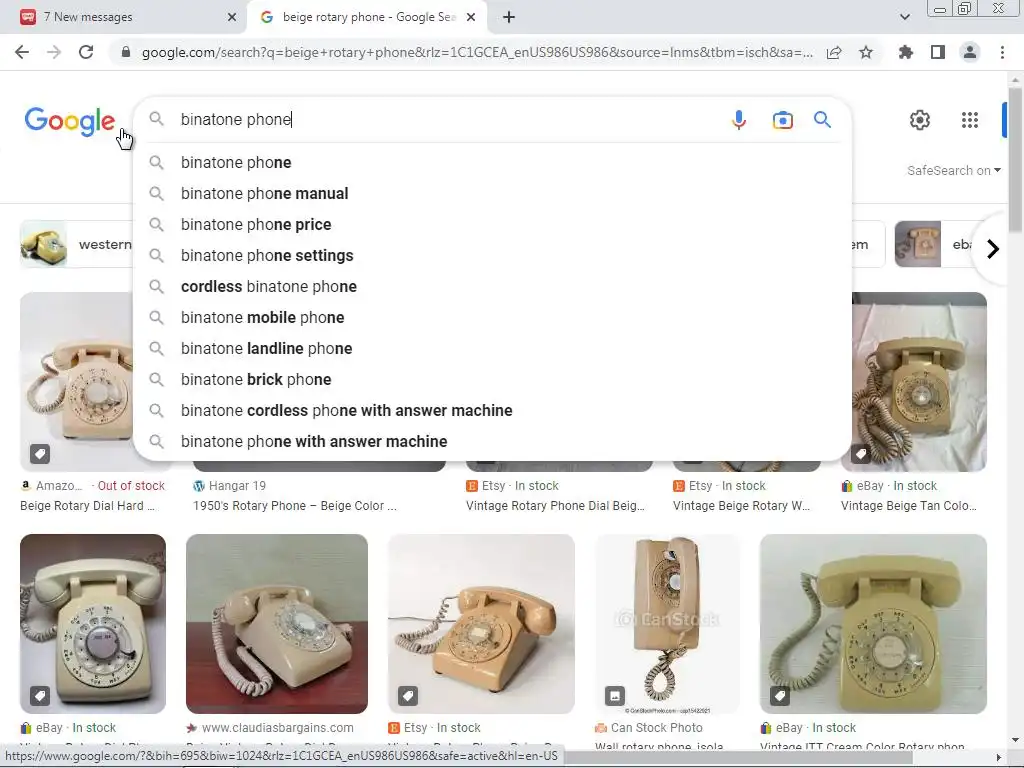Select suggestion 'binatone phone manual'
The width and height of the screenshot is (1024, 768).
[492, 193]
